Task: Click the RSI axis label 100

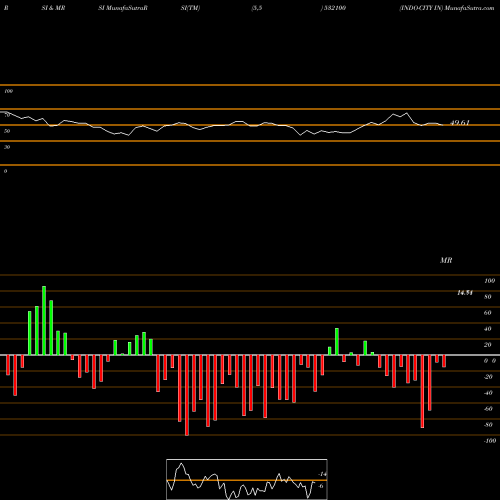Action: 8,91
